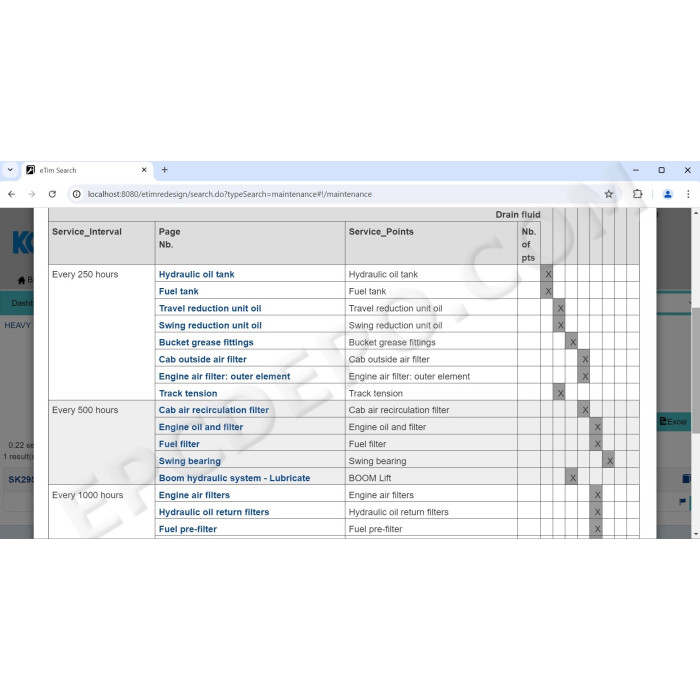Click the page vertical scrollbar thumb
The image size is (700, 700).
[x=696, y=370]
